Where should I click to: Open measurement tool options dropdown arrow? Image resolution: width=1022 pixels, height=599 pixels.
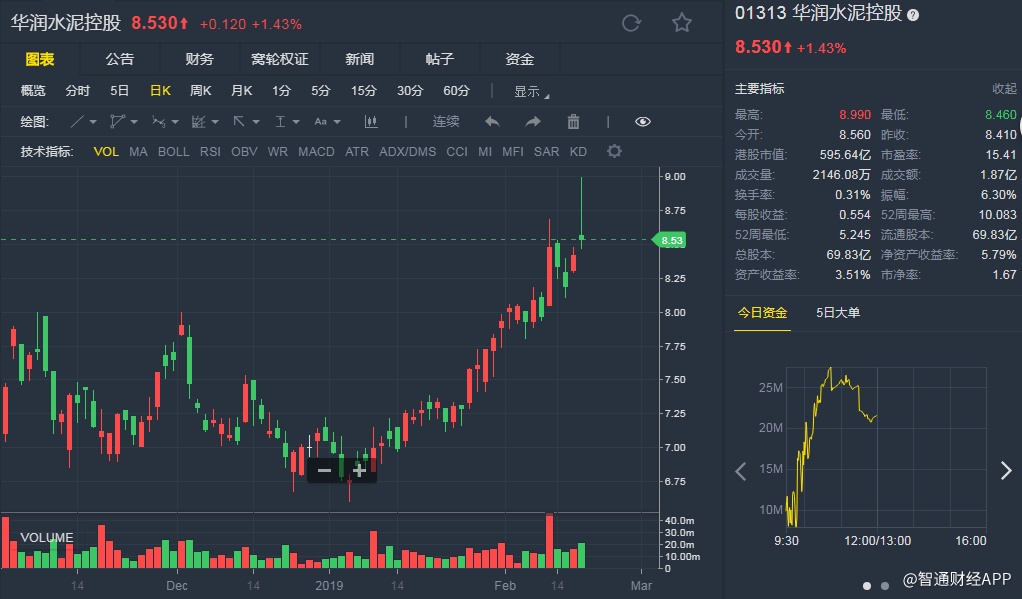coord(296,123)
